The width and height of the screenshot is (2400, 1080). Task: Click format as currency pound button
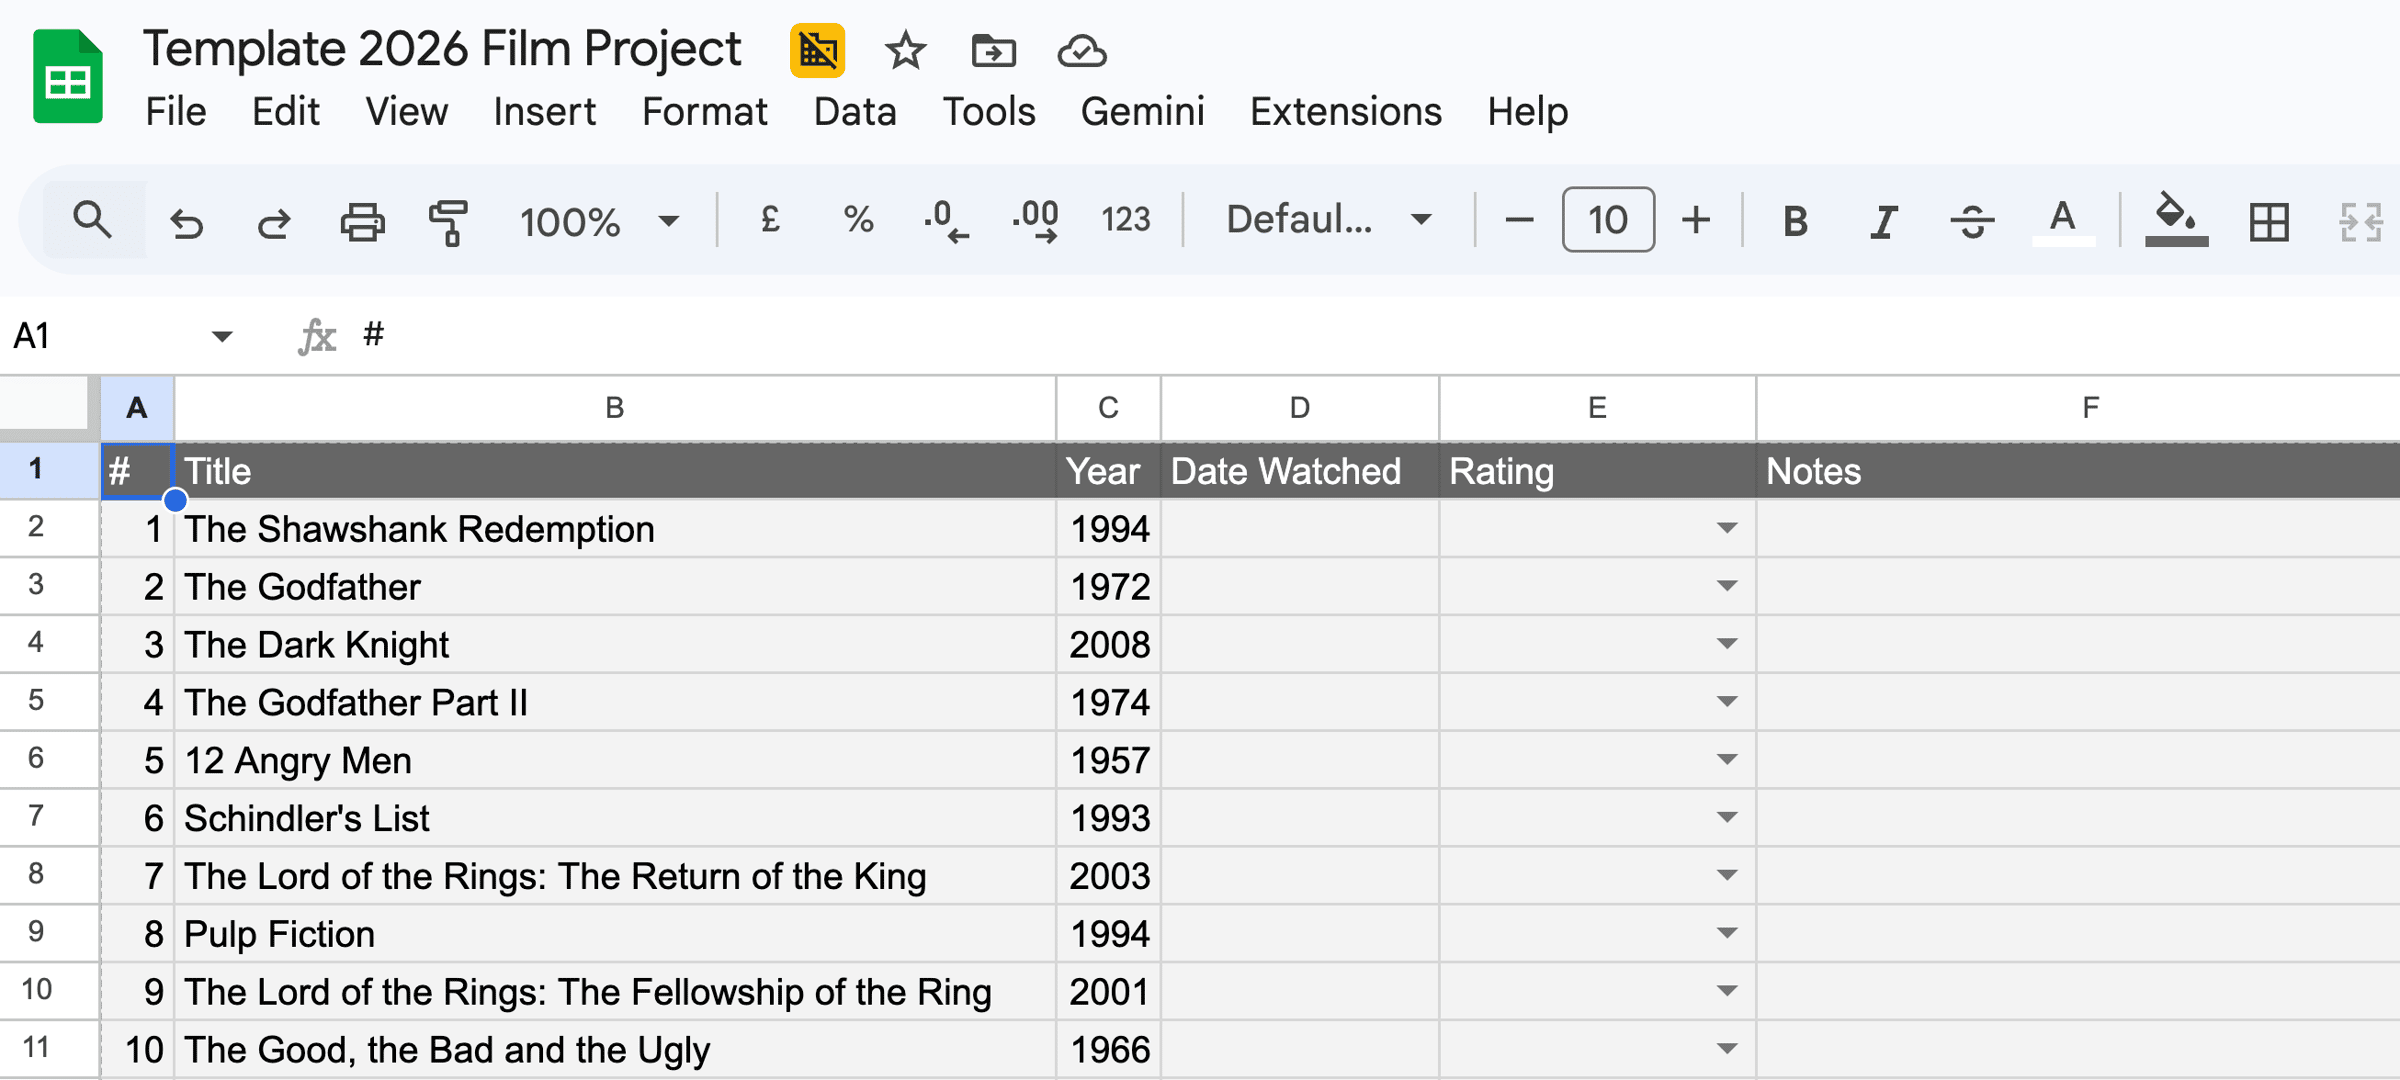(x=770, y=220)
